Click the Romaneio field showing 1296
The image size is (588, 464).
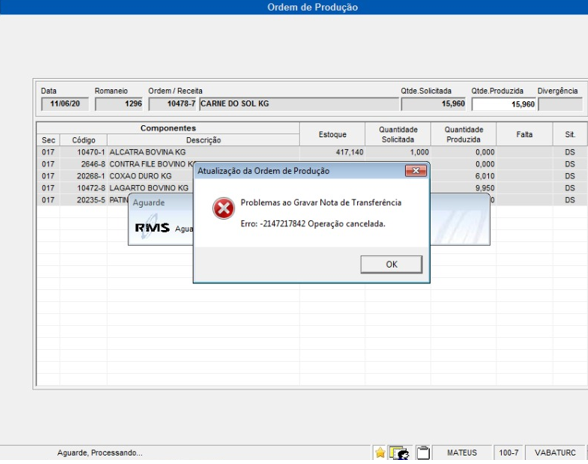[x=118, y=104]
